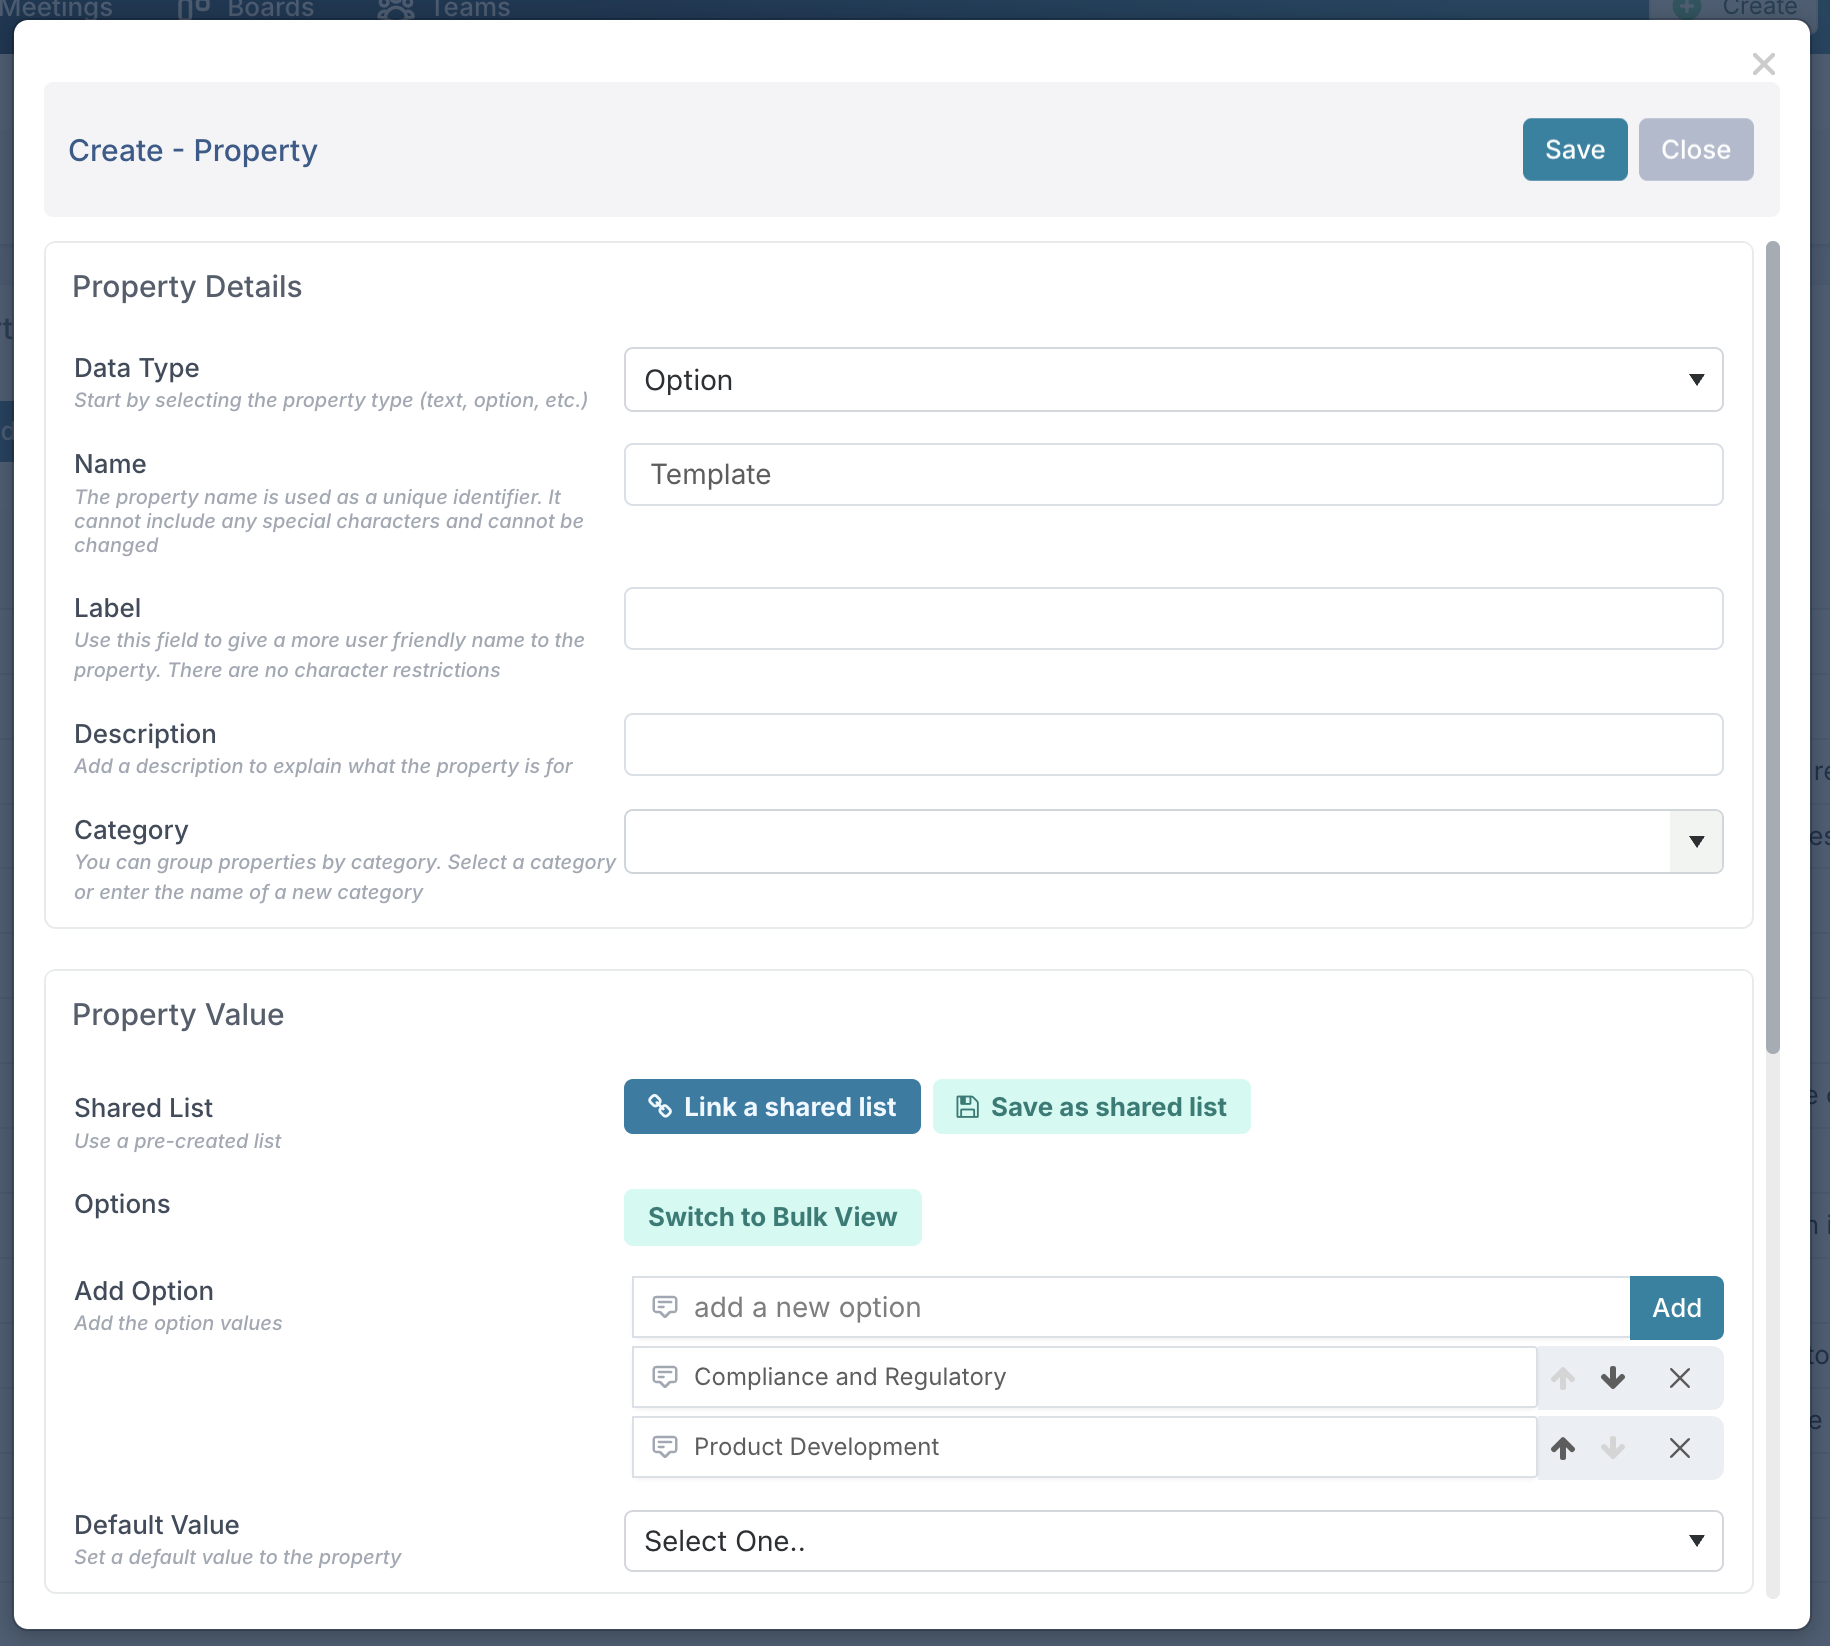
Task: Click comment icon beside Product Development
Action: coord(665,1447)
